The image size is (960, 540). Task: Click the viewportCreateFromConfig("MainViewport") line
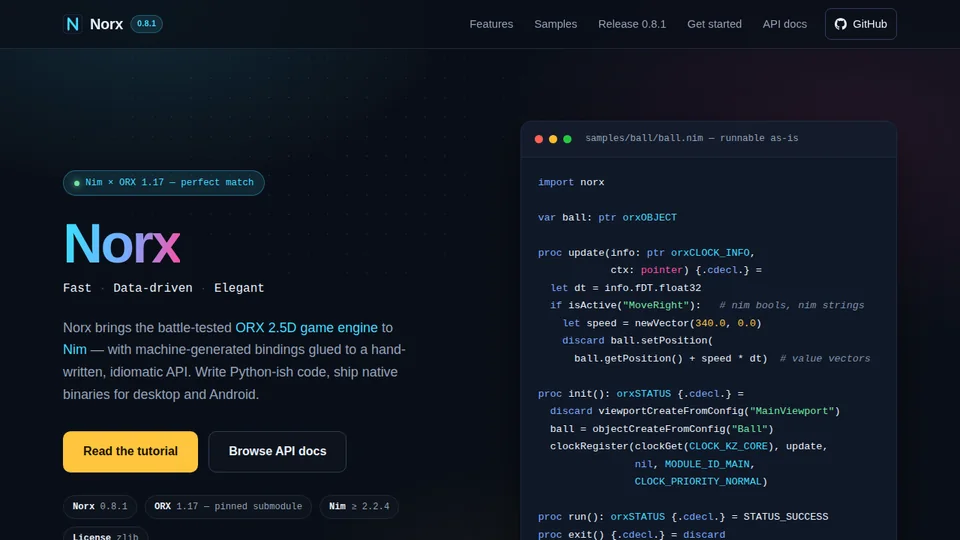pos(694,411)
